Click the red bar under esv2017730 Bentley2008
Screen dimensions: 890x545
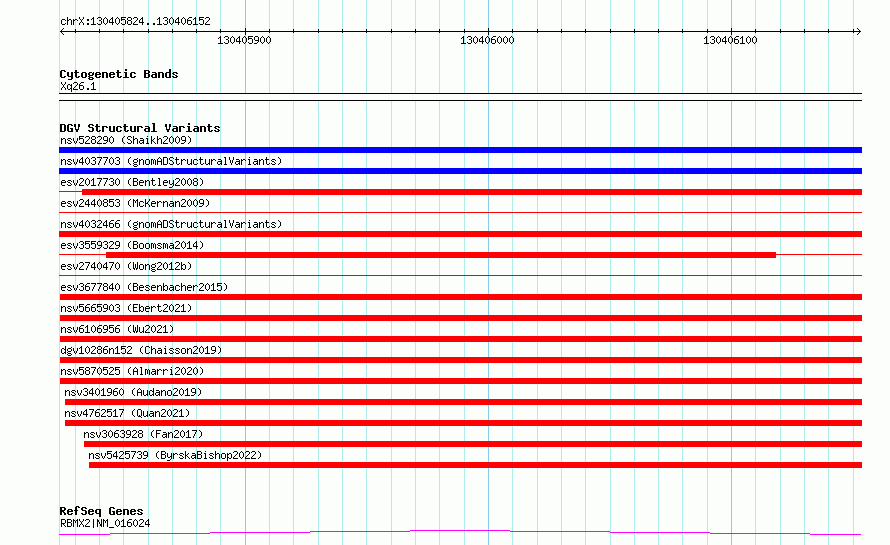point(472,192)
